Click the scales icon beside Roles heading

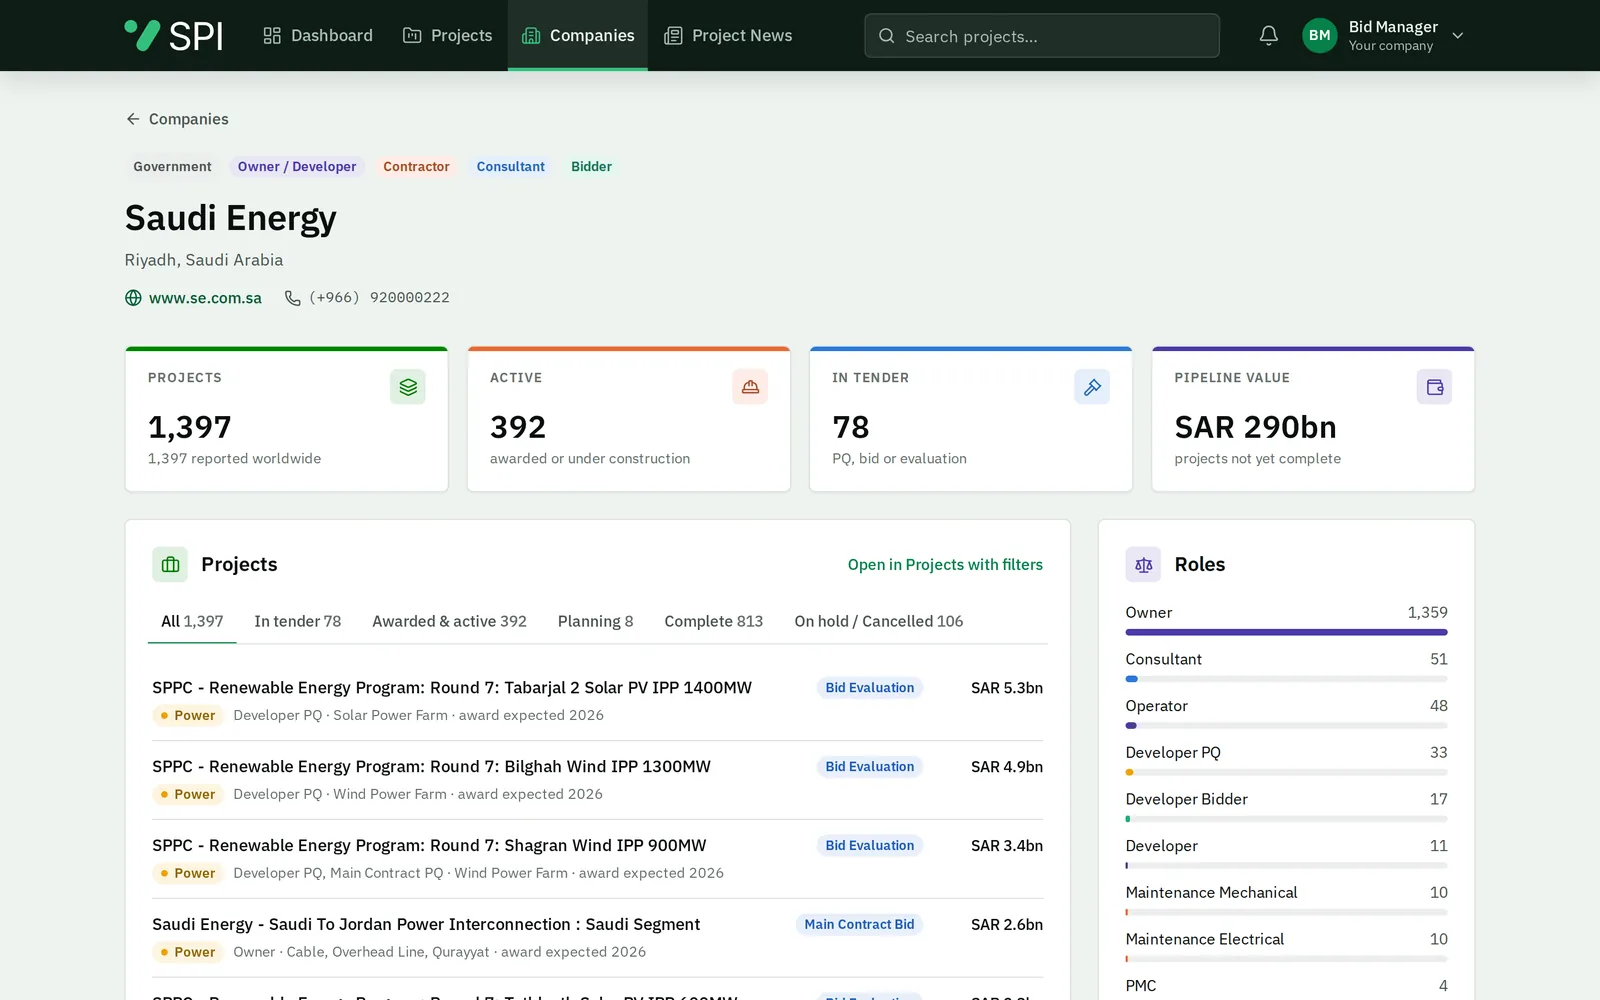point(1143,564)
